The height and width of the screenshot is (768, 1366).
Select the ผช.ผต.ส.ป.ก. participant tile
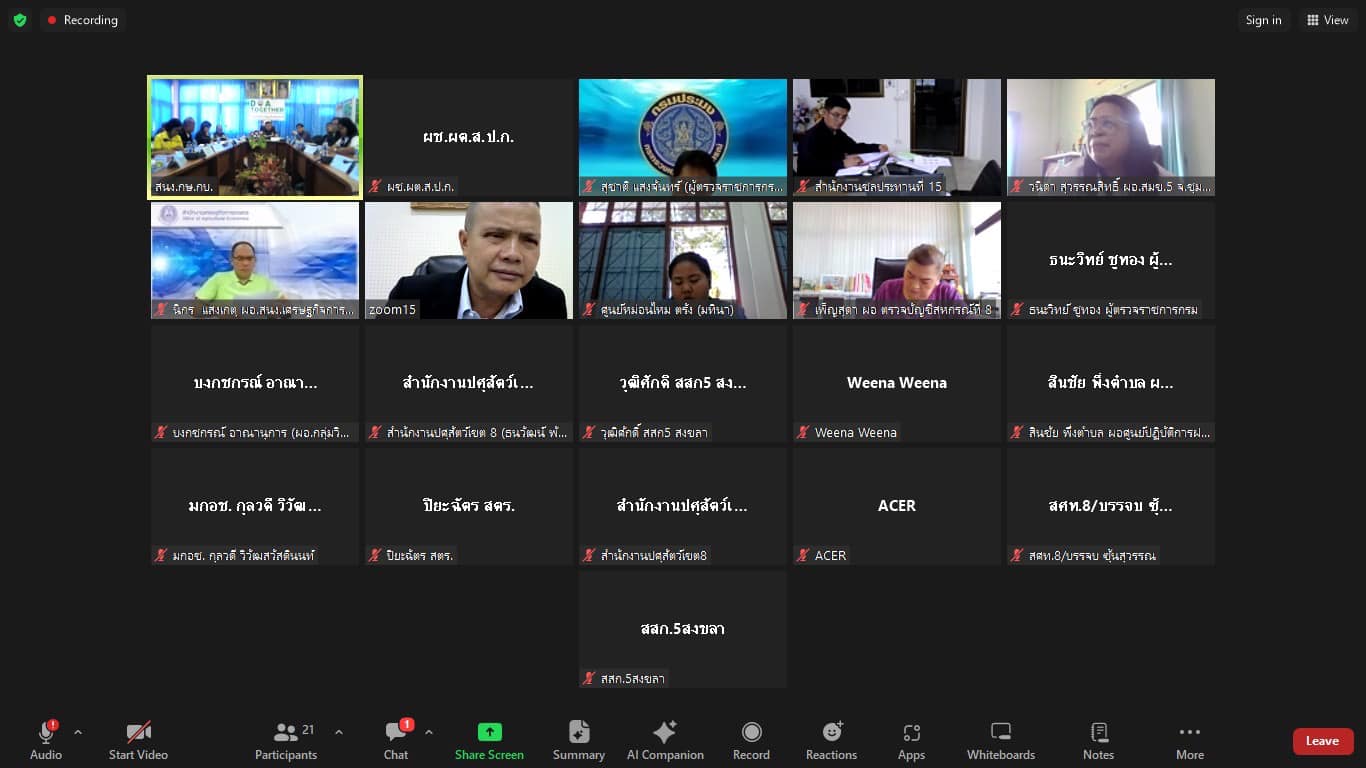pos(469,137)
